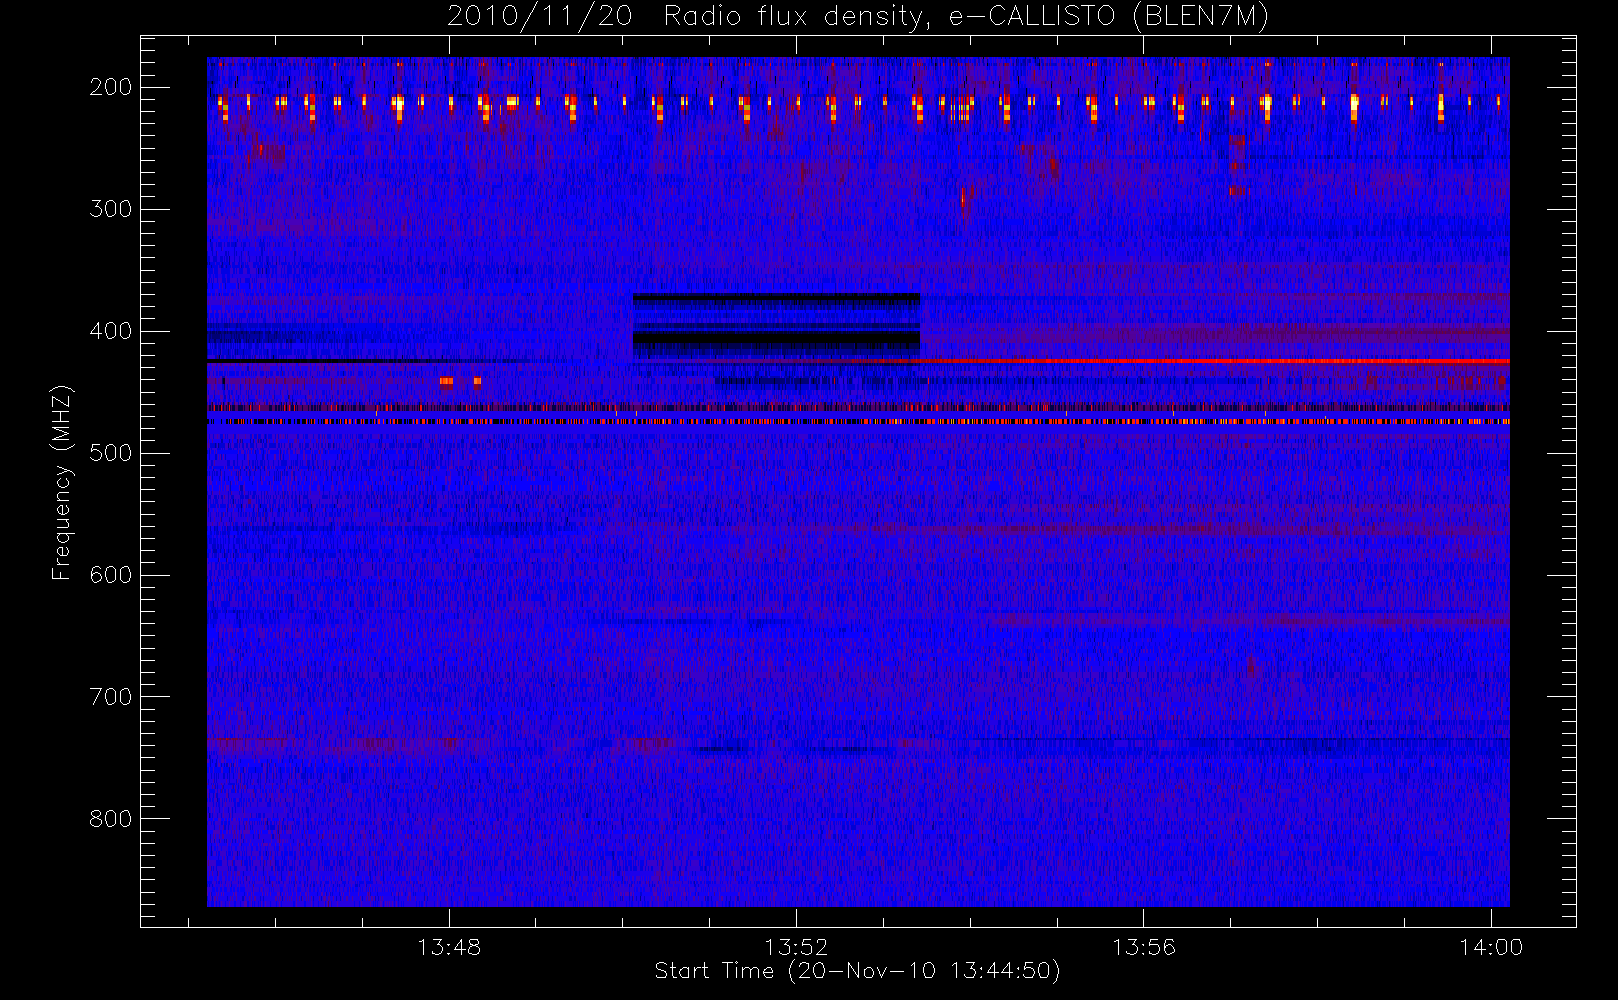Click the plot title "Radio flux density, e-CALLISTO (BLEN7M)"
Image resolution: width=1618 pixels, height=1000 pixels.
[966, 17]
